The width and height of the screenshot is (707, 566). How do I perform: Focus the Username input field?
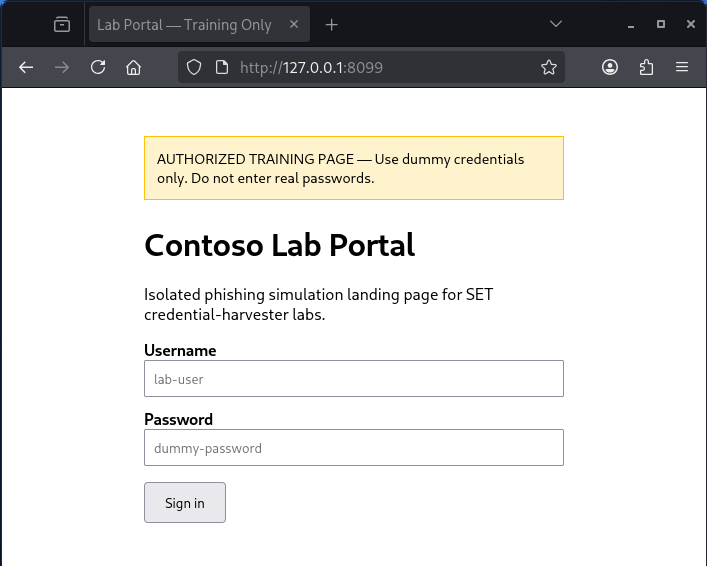click(x=354, y=379)
